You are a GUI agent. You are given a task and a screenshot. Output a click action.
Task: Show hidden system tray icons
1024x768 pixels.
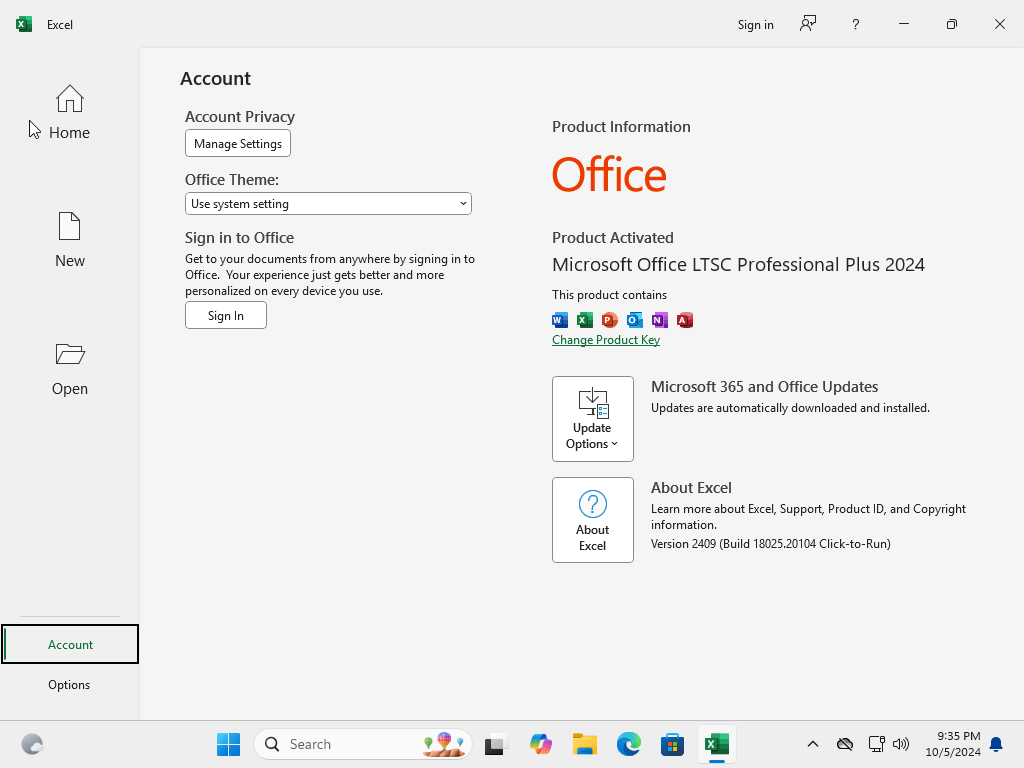point(812,744)
